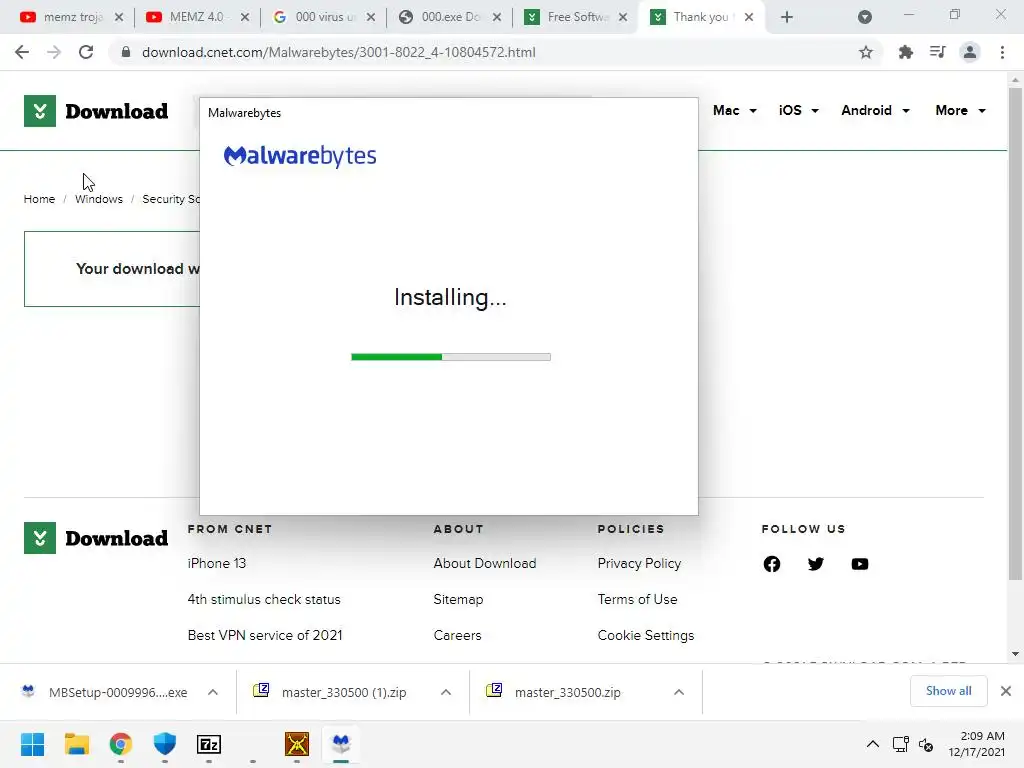Image resolution: width=1024 pixels, height=768 pixels.
Task: Open the Chrome extensions puzzle icon
Action: click(905, 52)
